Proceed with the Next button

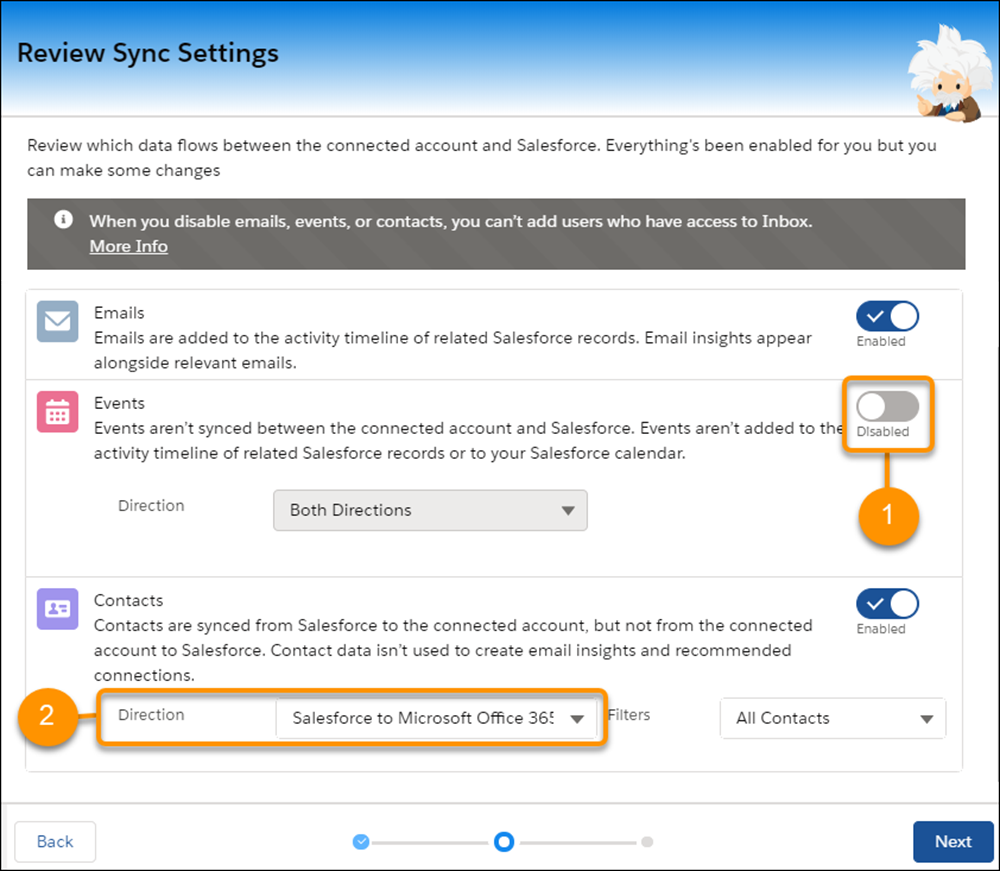(953, 842)
